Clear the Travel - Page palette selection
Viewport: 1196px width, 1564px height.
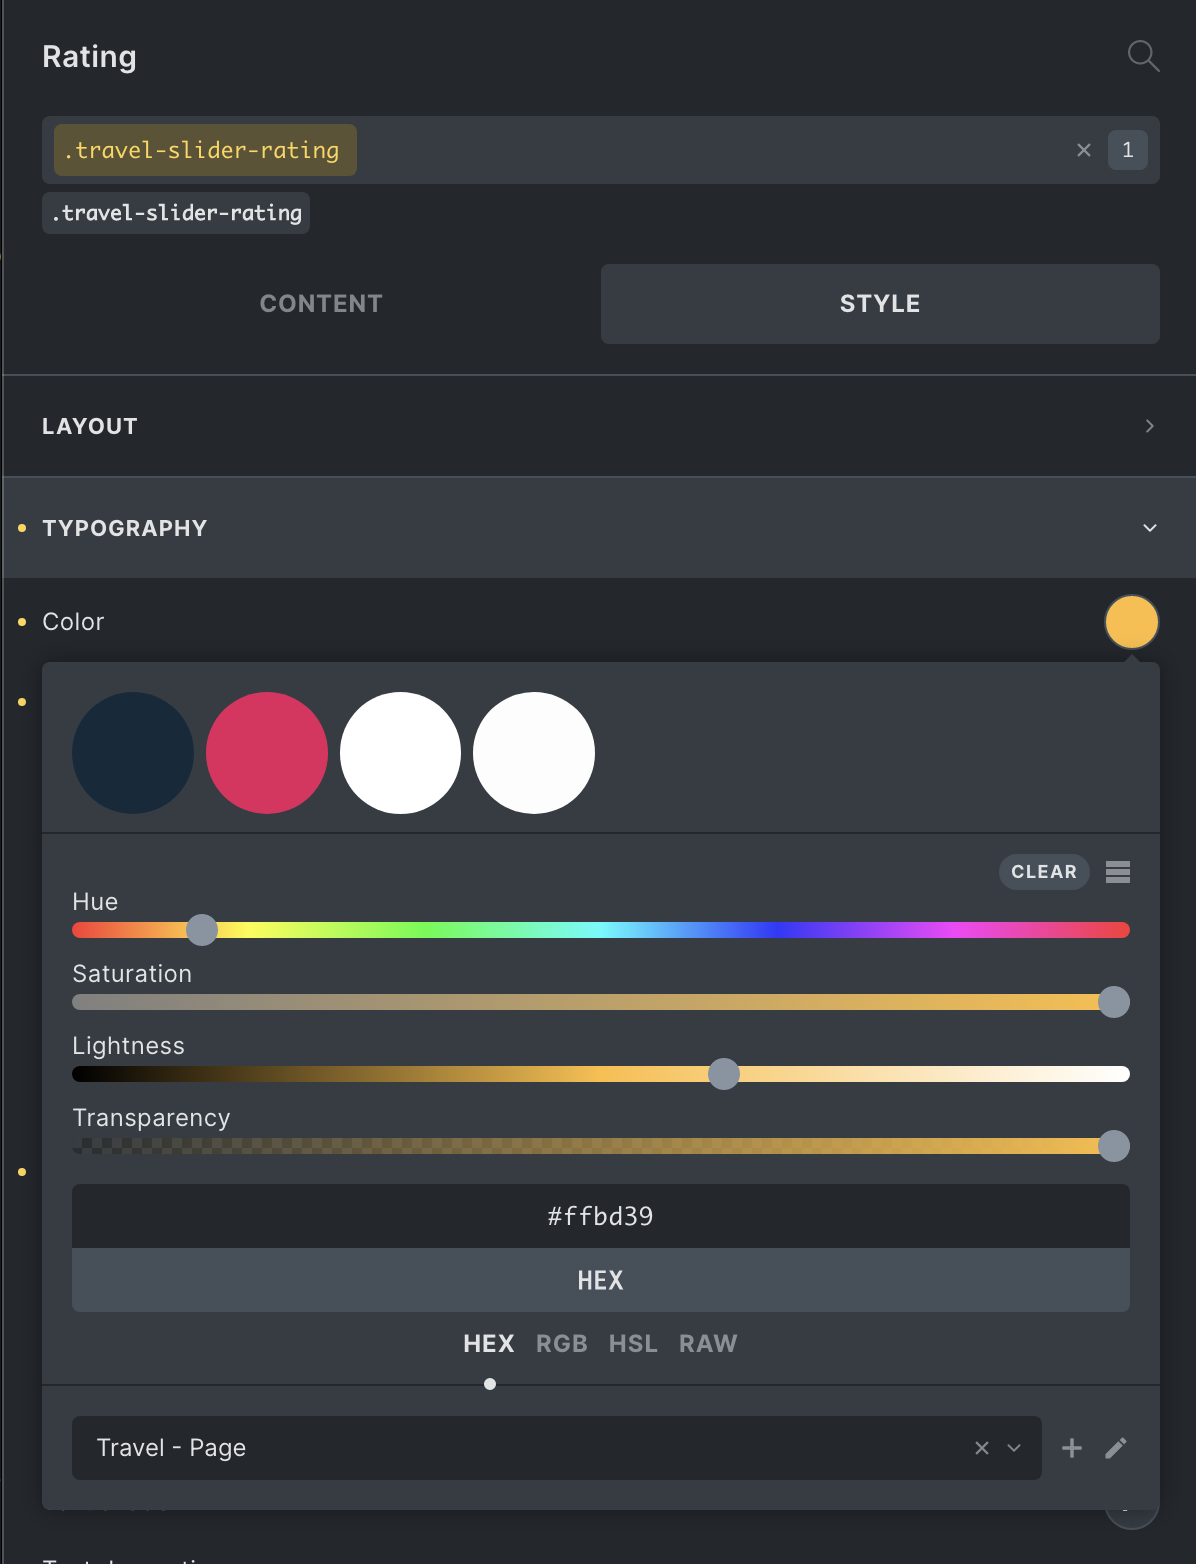(982, 1448)
